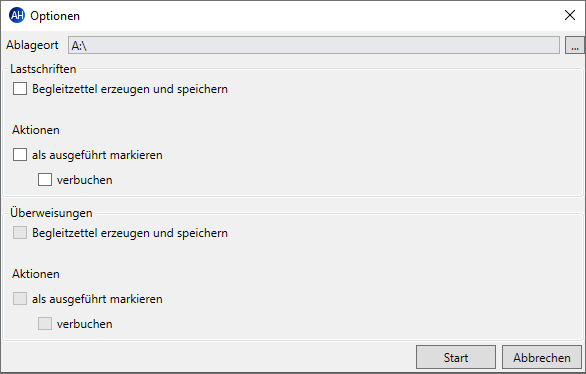The width and height of the screenshot is (586, 374).
Task: Click the 'Optionen' window title text
Action: point(55,16)
